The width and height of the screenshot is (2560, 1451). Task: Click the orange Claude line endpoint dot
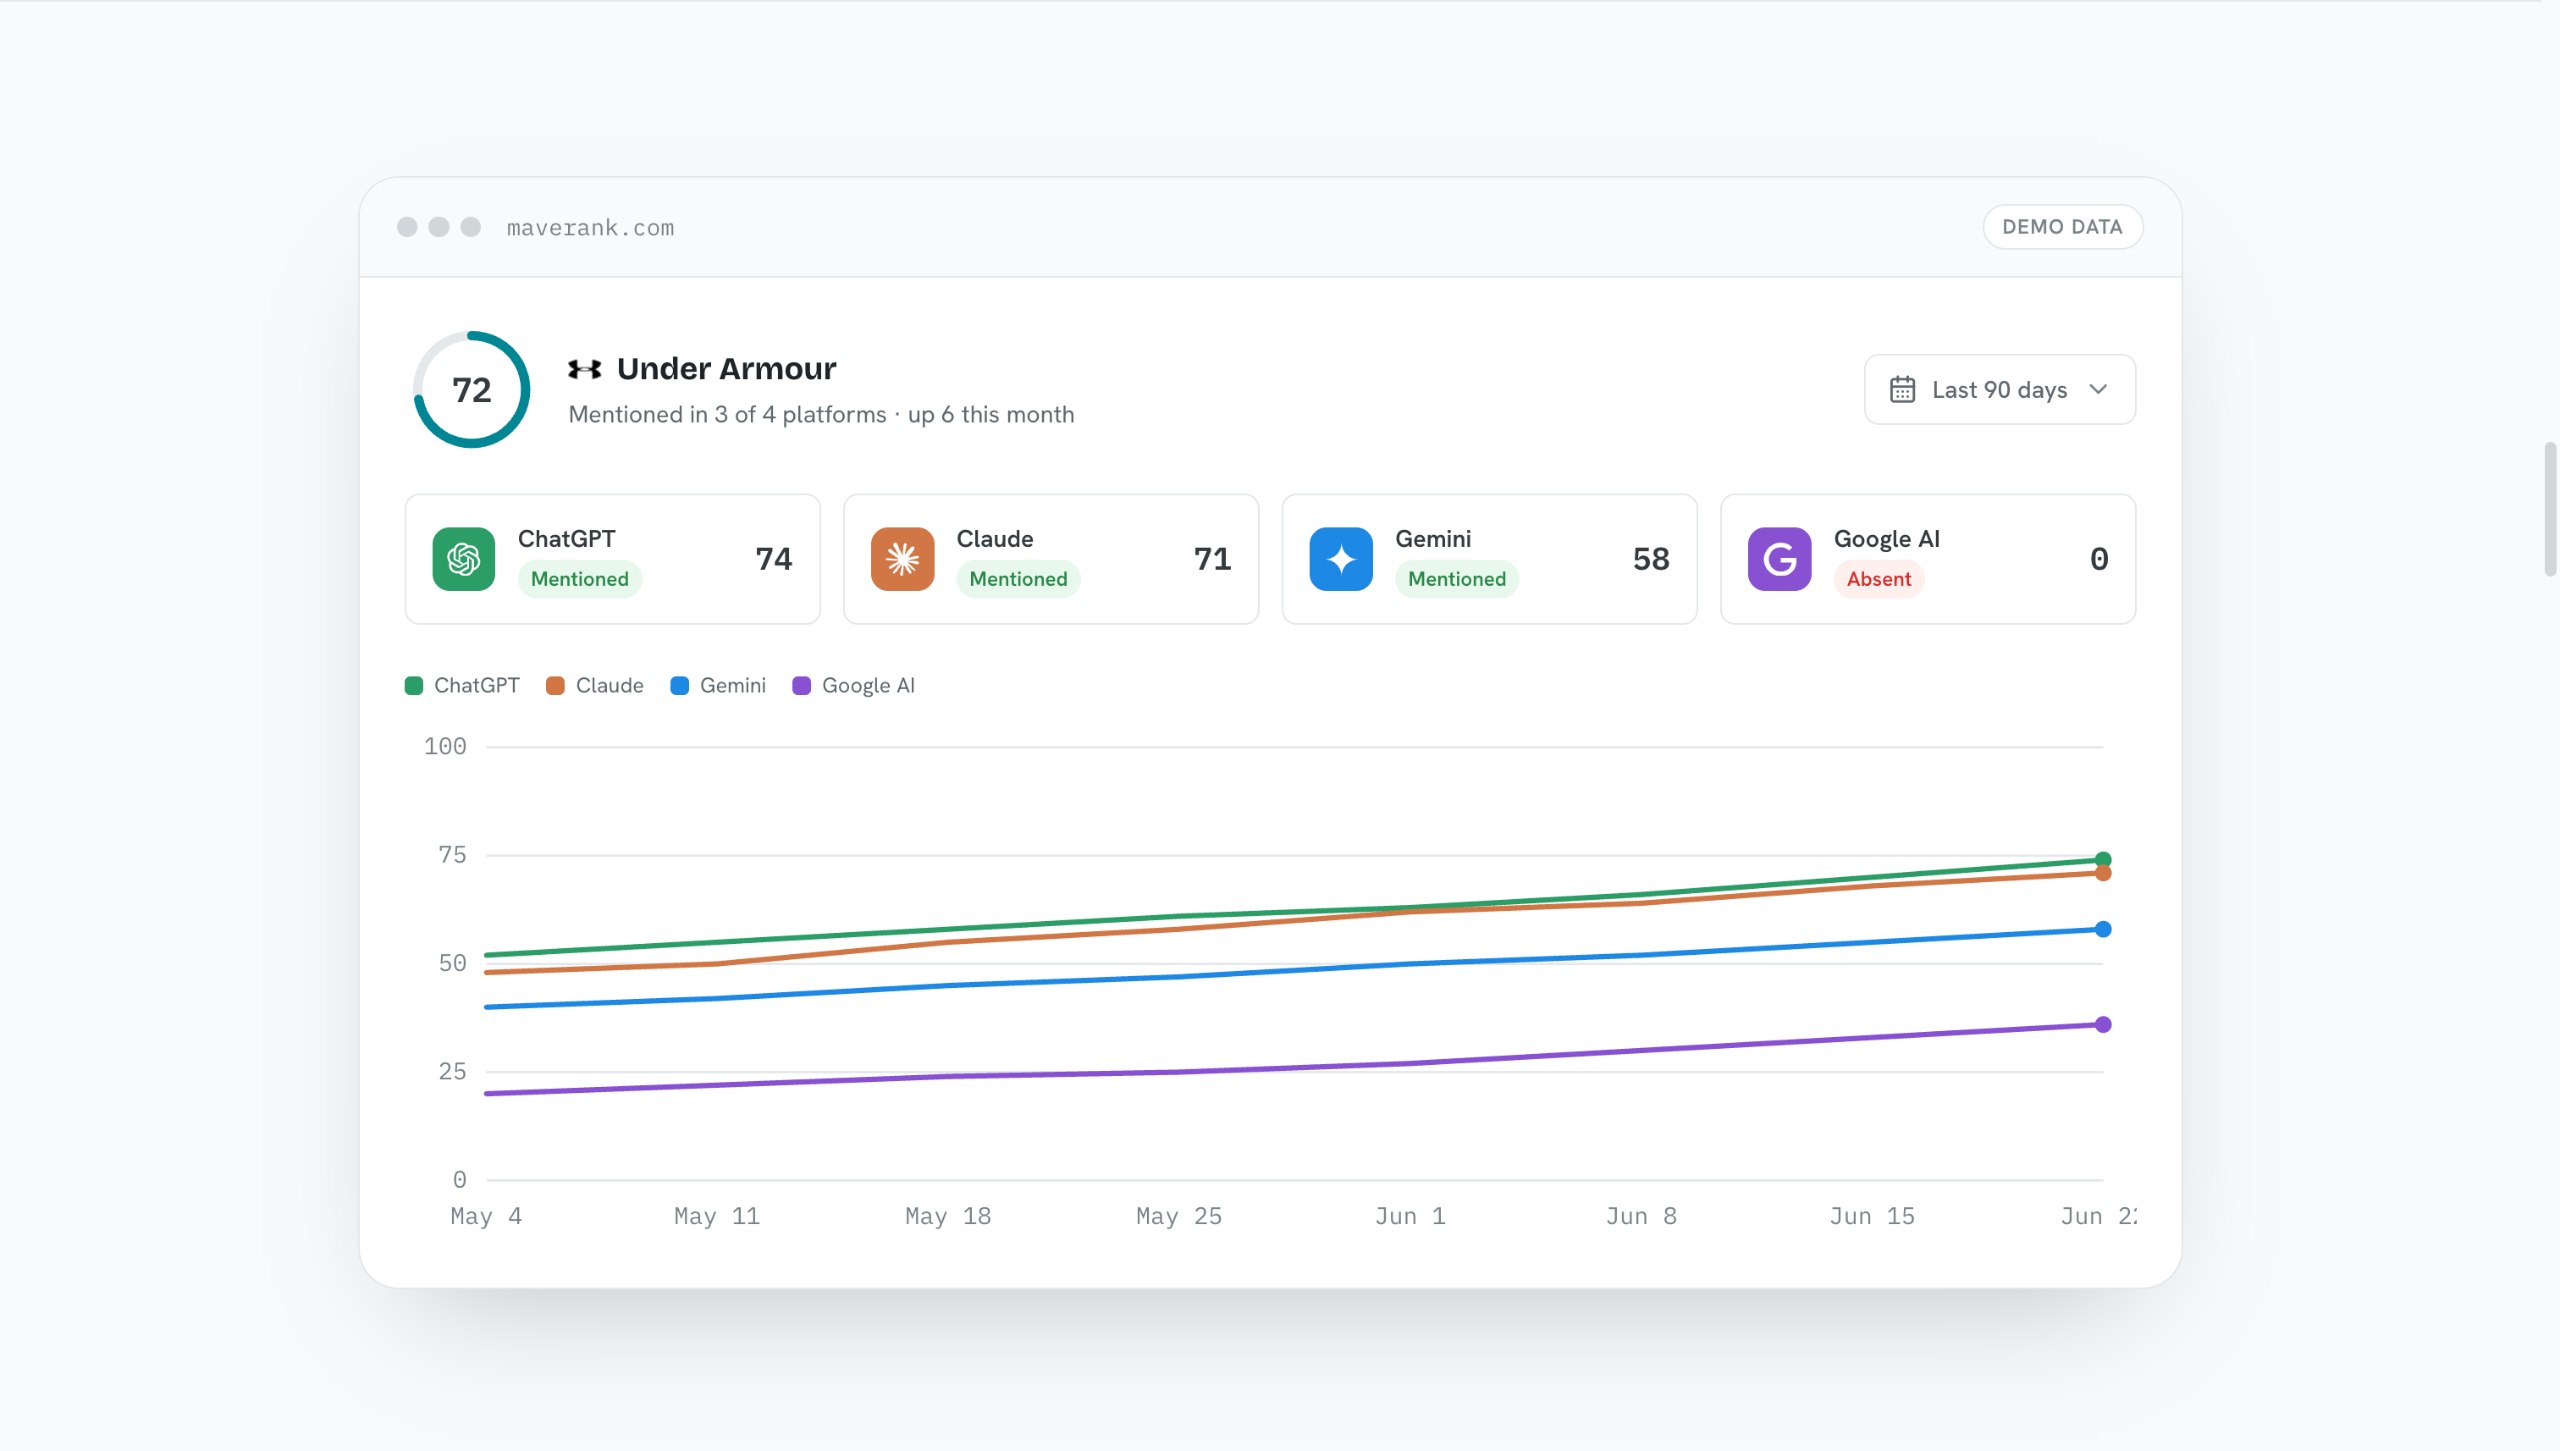pos(2103,873)
